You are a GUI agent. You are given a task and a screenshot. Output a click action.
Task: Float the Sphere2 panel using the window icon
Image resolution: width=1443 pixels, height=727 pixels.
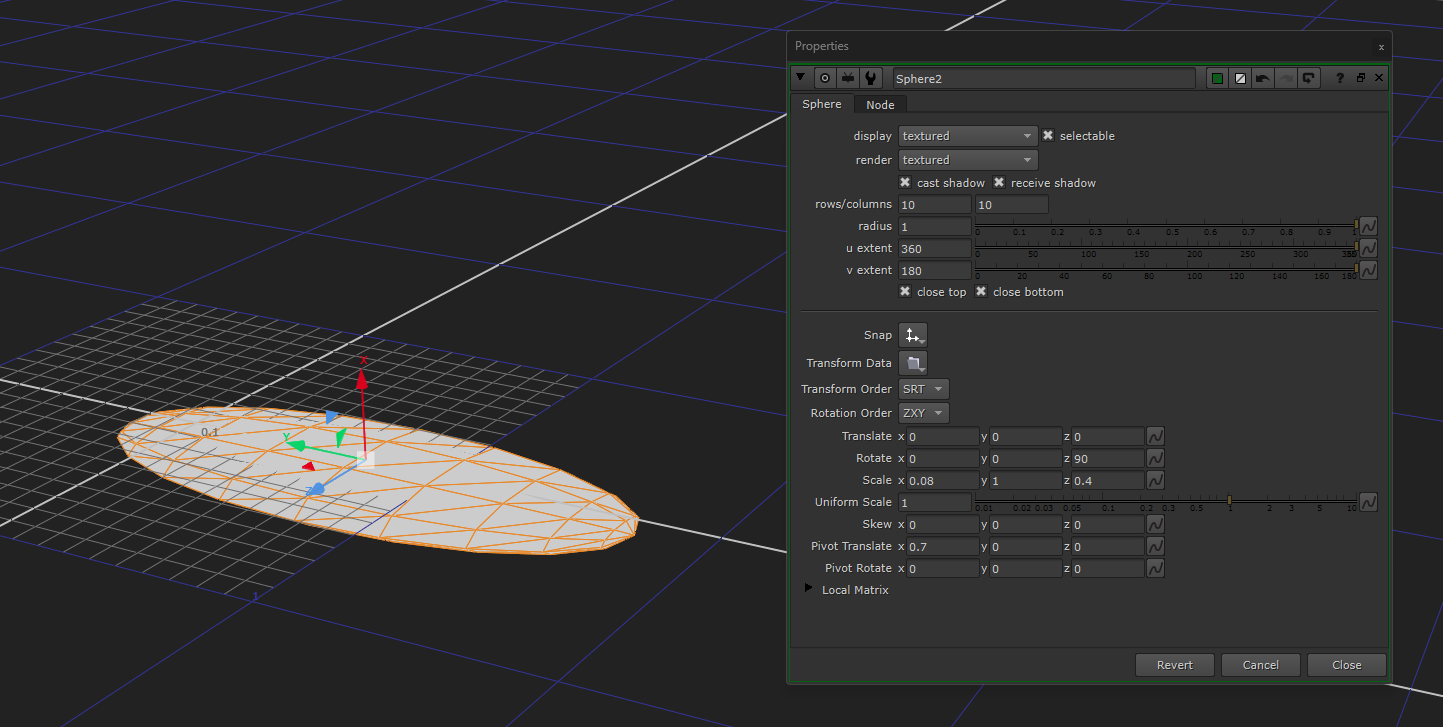(x=1361, y=78)
